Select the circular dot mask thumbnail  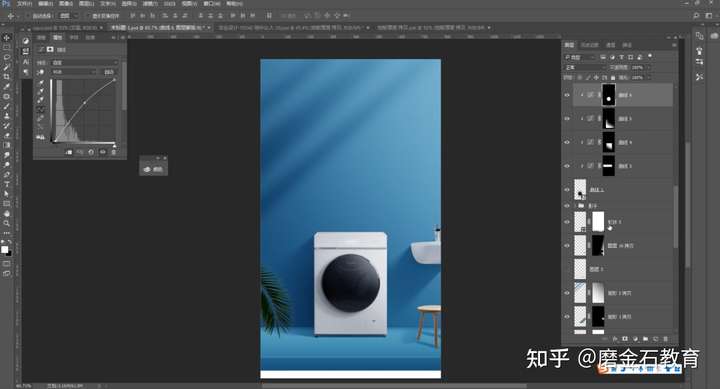[608, 95]
